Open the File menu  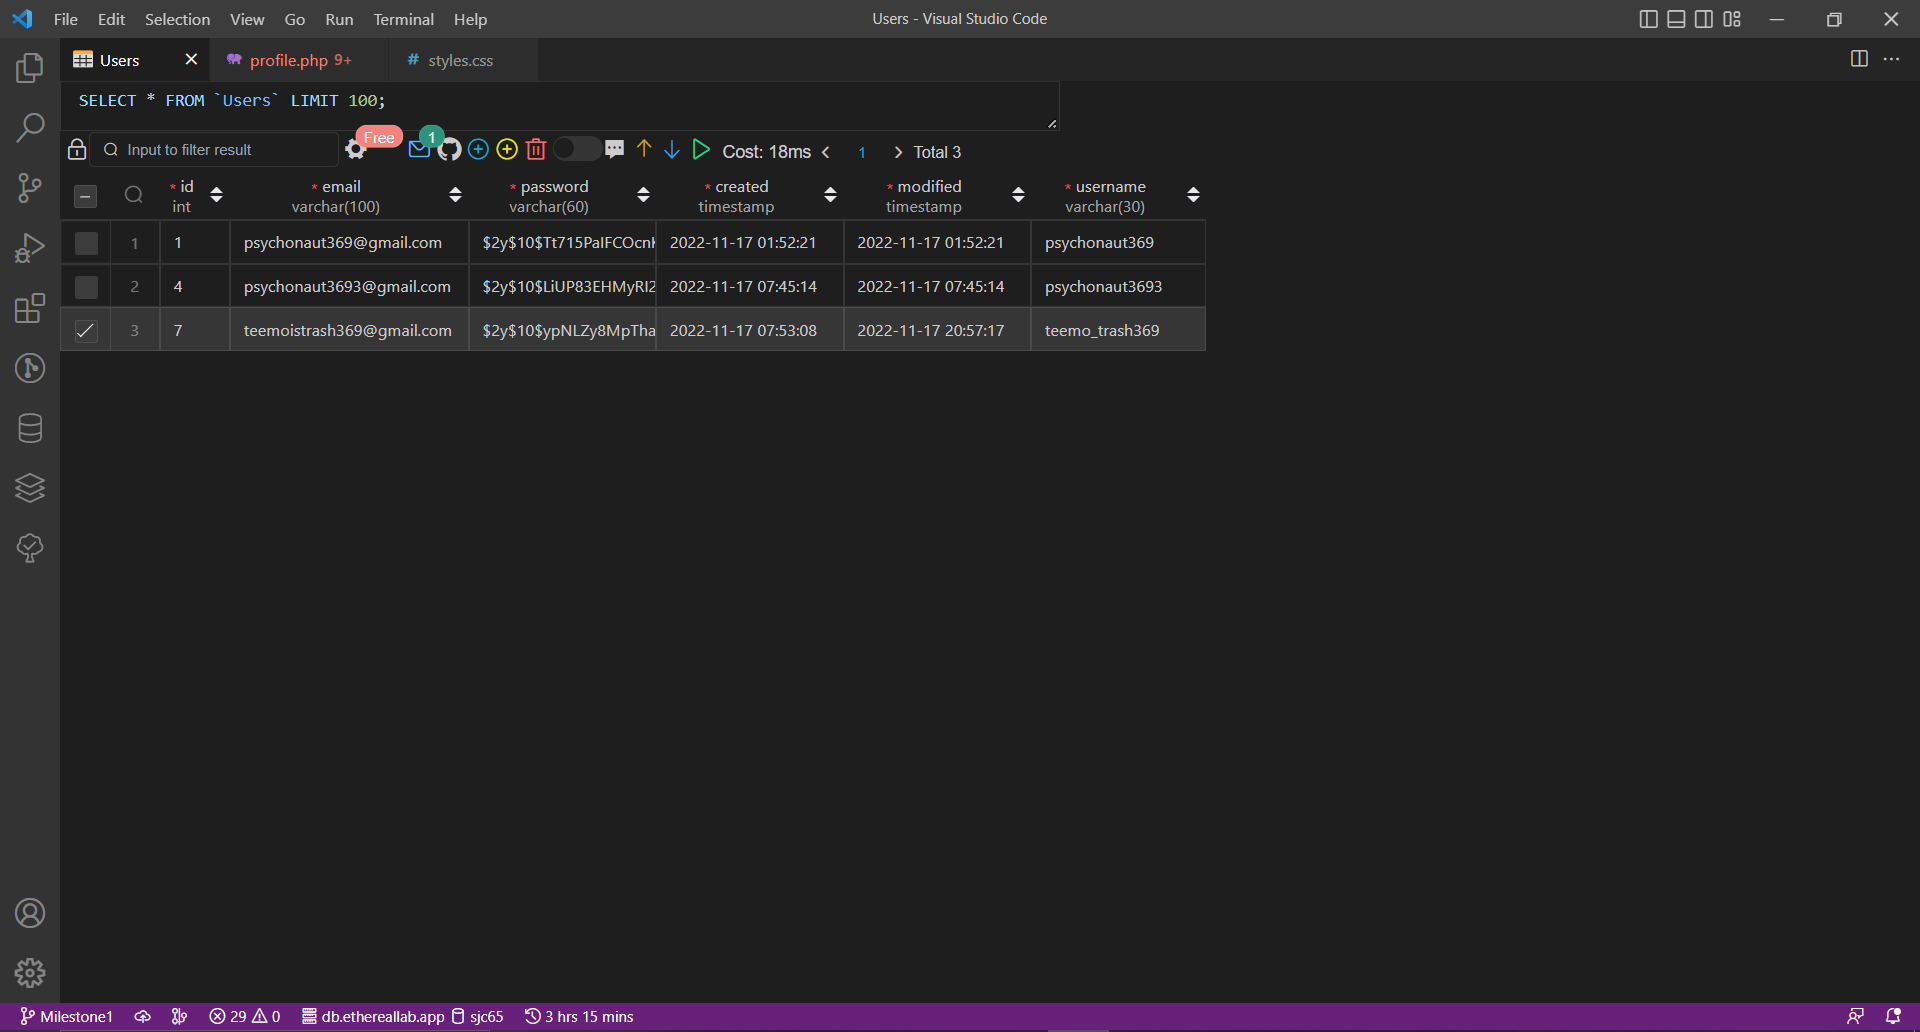tap(66, 19)
